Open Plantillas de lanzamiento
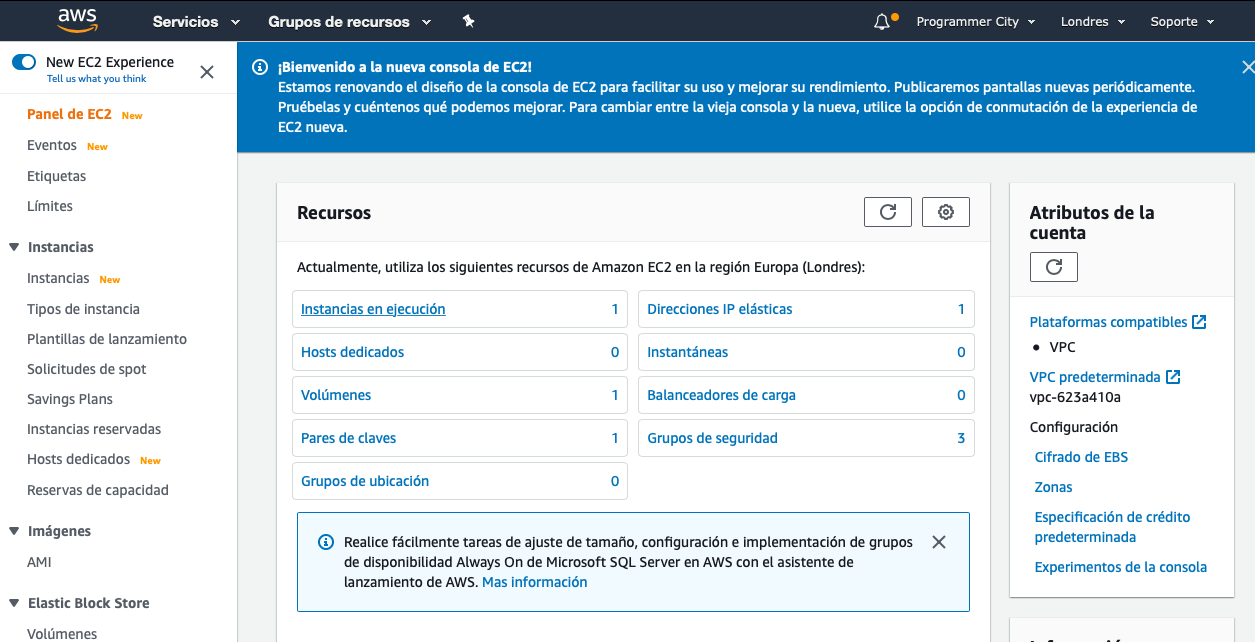This screenshot has height=642, width=1255. click(x=107, y=339)
